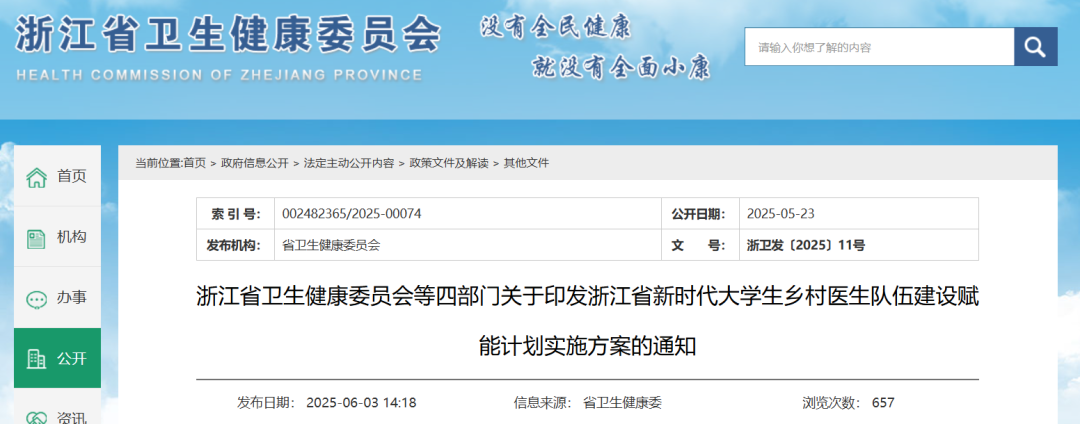Click the 索引号 label cell
The height and width of the screenshot is (424, 1080).
point(236,214)
